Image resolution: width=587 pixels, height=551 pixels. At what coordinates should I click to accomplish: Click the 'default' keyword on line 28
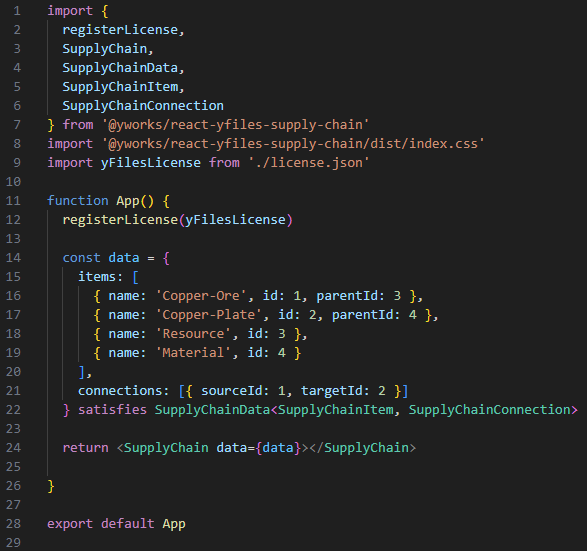coord(128,524)
